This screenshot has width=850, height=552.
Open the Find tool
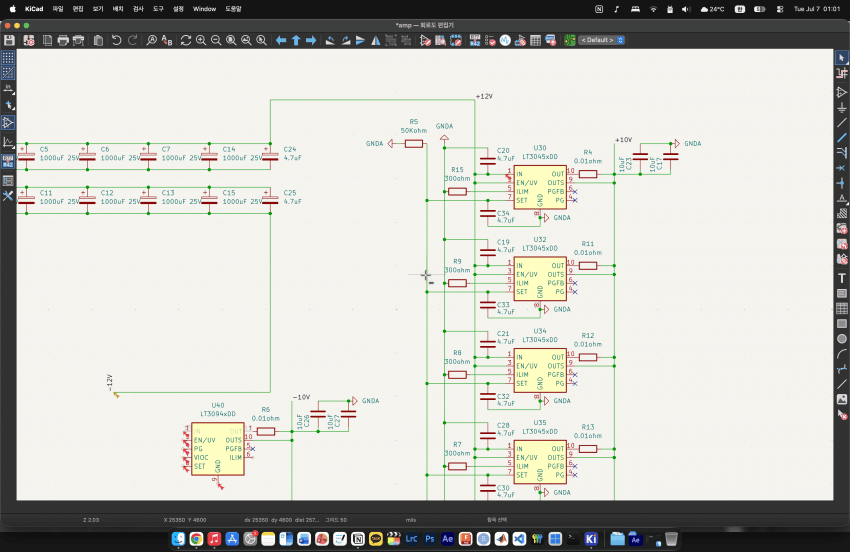point(152,40)
